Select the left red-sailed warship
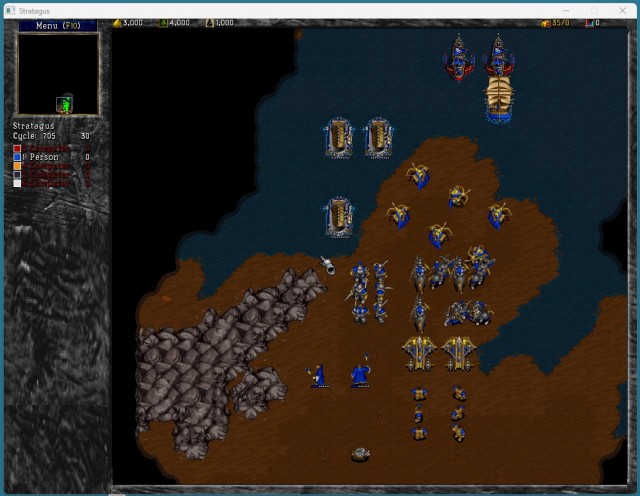 pyautogui.click(x=459, y=58)
